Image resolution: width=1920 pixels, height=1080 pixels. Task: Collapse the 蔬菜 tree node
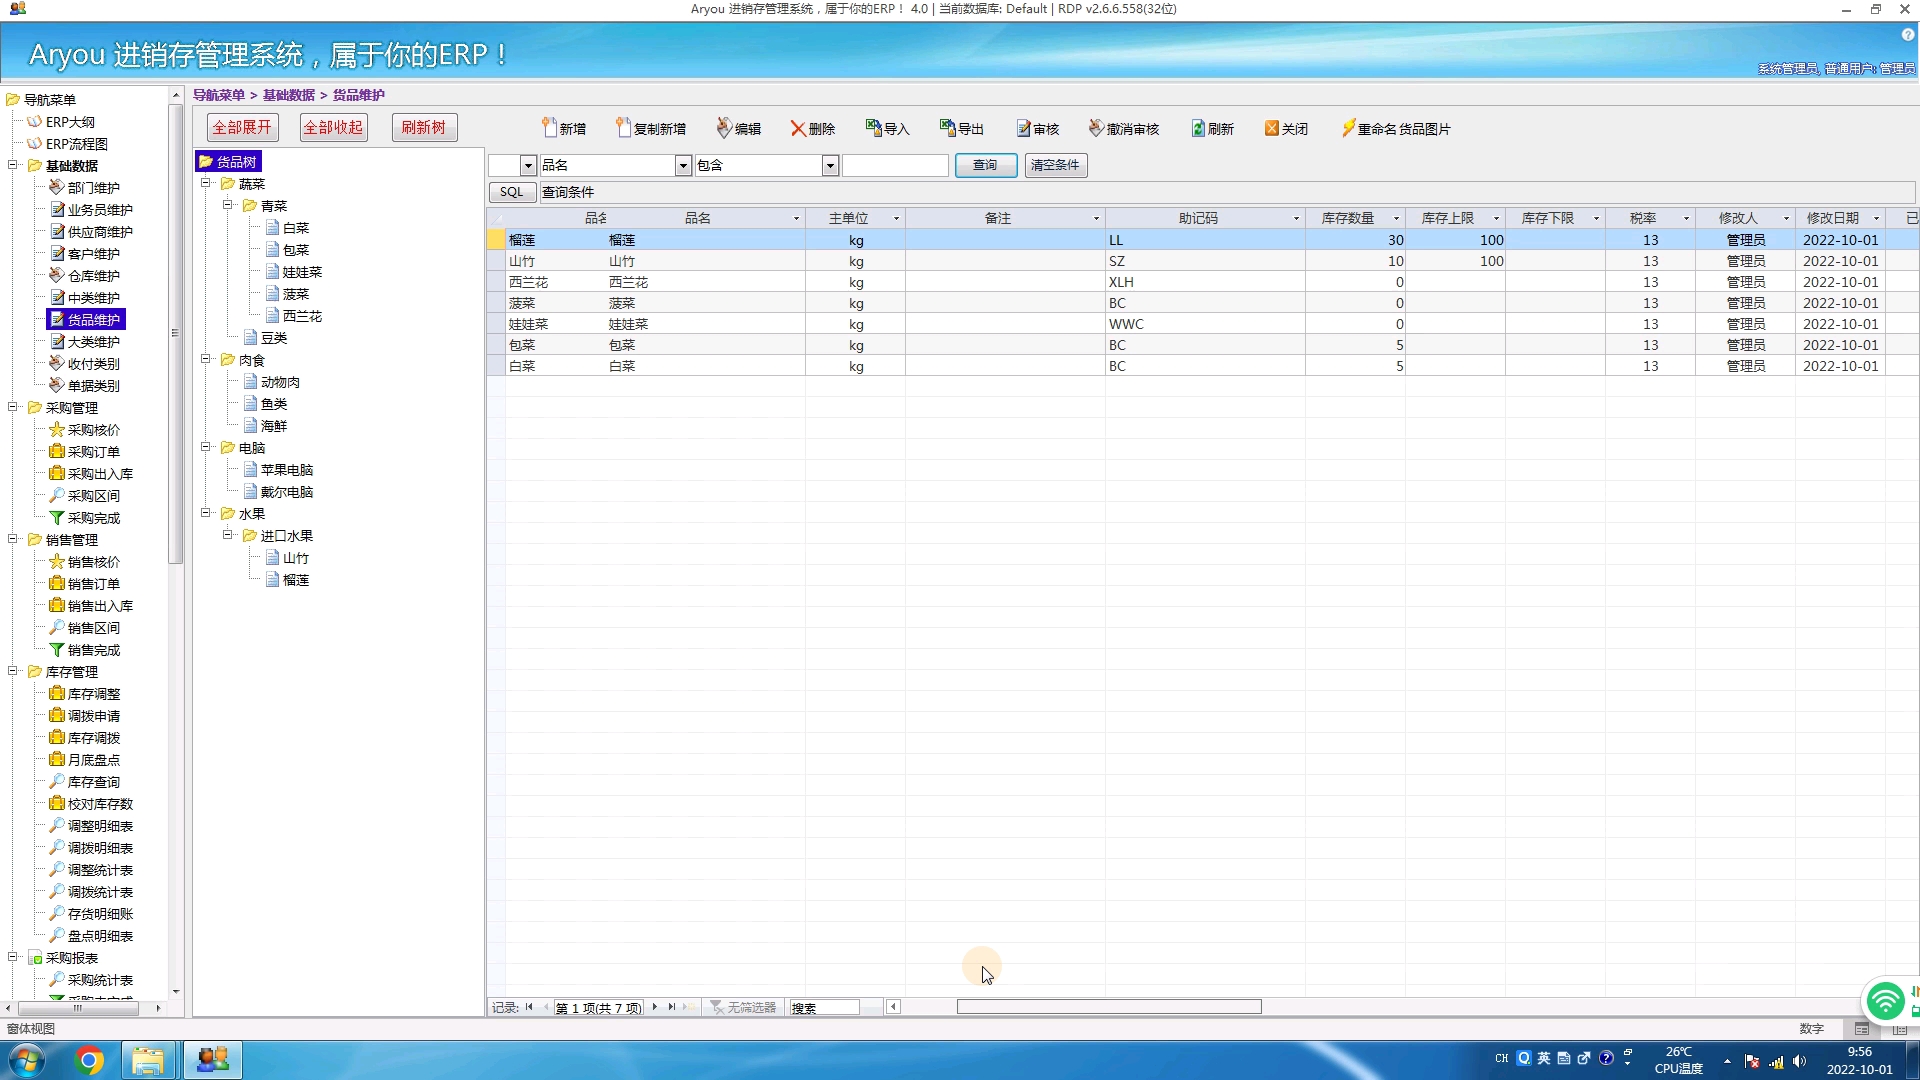(206, 183)
